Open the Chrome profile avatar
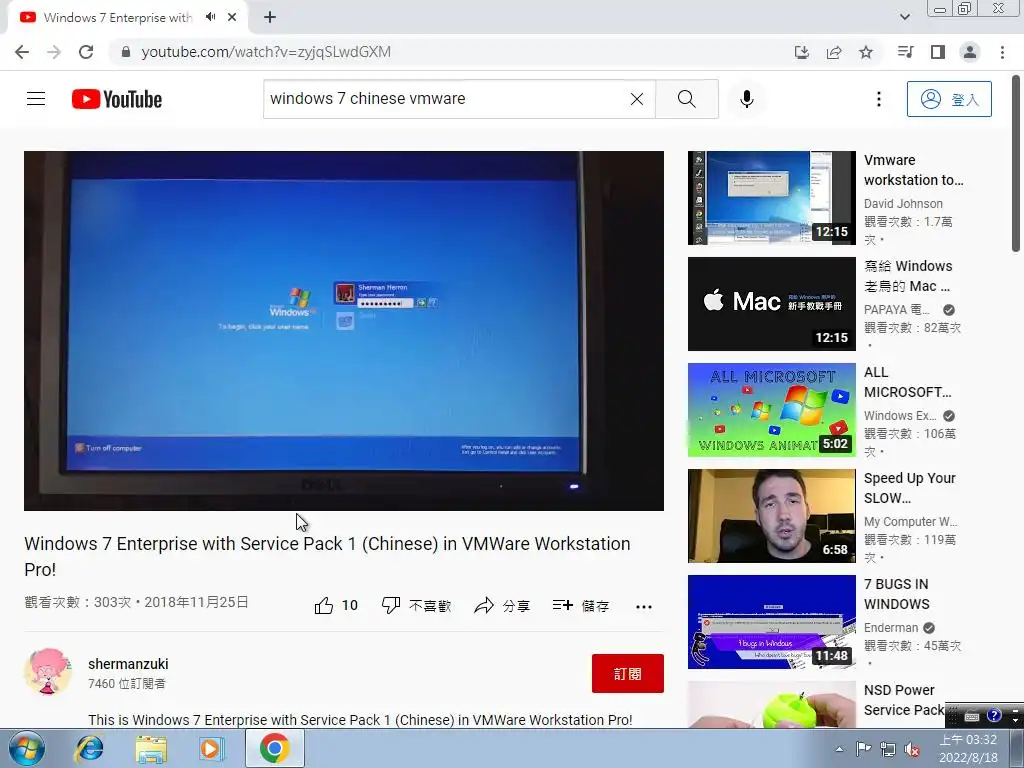The width and height of the screenshot is (1024, 768). 970,52
